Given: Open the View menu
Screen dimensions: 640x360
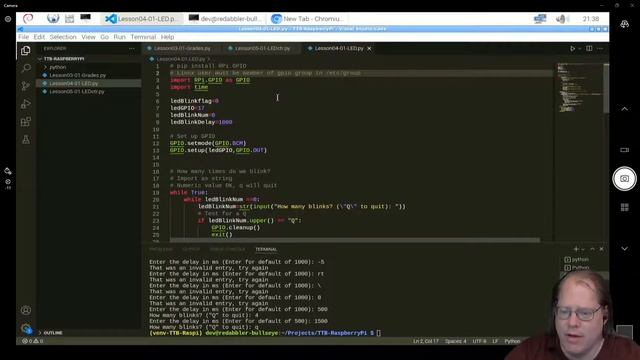Looking at the screenshot, I should 88,37.
